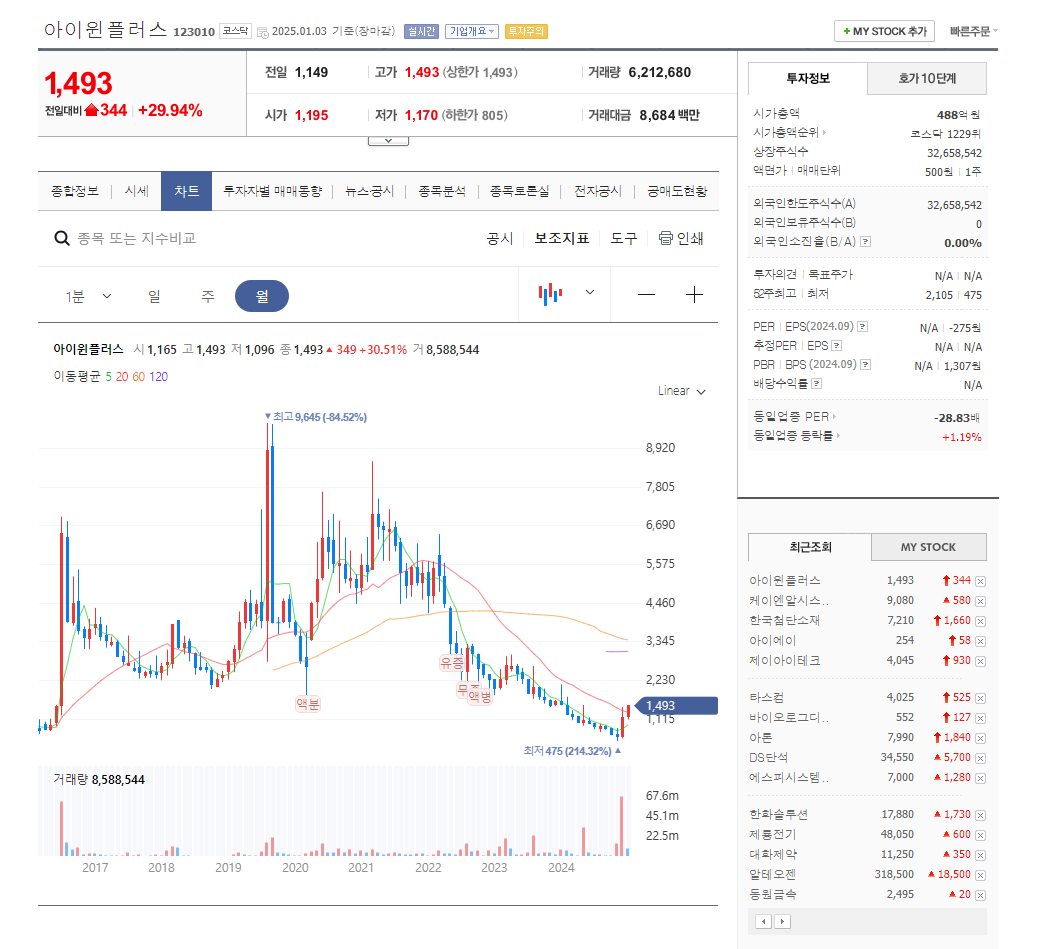Remove 케이엔알시스 from recent list
This screenshot has height=949, width=1037.
click(x=980, y=601)
